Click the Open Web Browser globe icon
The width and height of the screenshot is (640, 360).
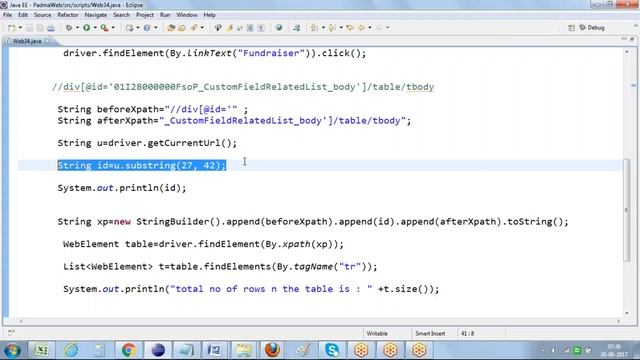point(279,28)
